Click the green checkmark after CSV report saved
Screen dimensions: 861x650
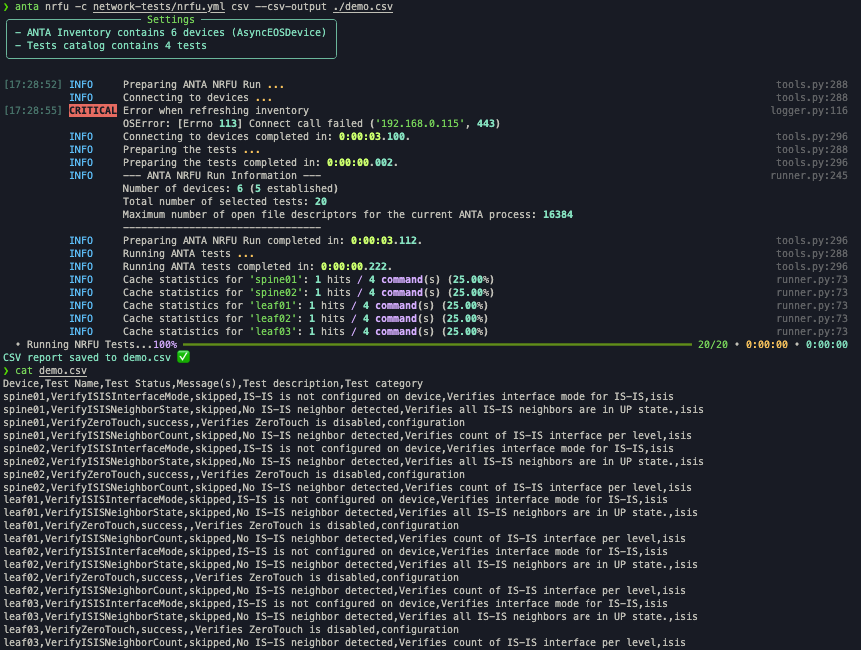(183, 357)
